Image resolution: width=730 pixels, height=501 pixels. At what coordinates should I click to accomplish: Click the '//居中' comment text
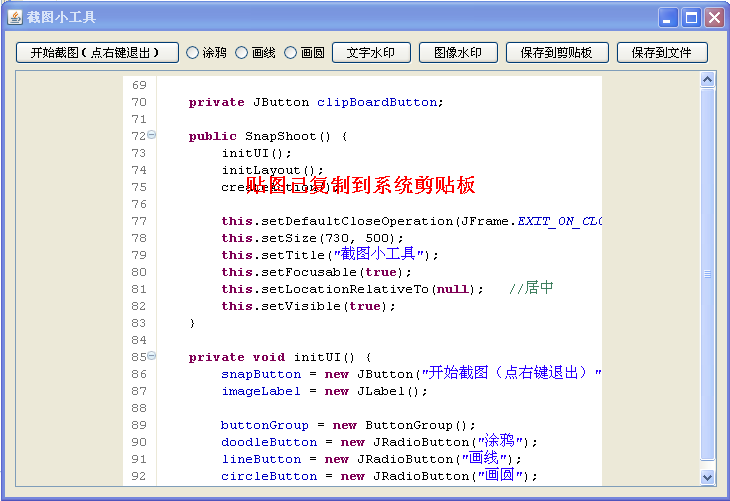[x=531, y=288]
